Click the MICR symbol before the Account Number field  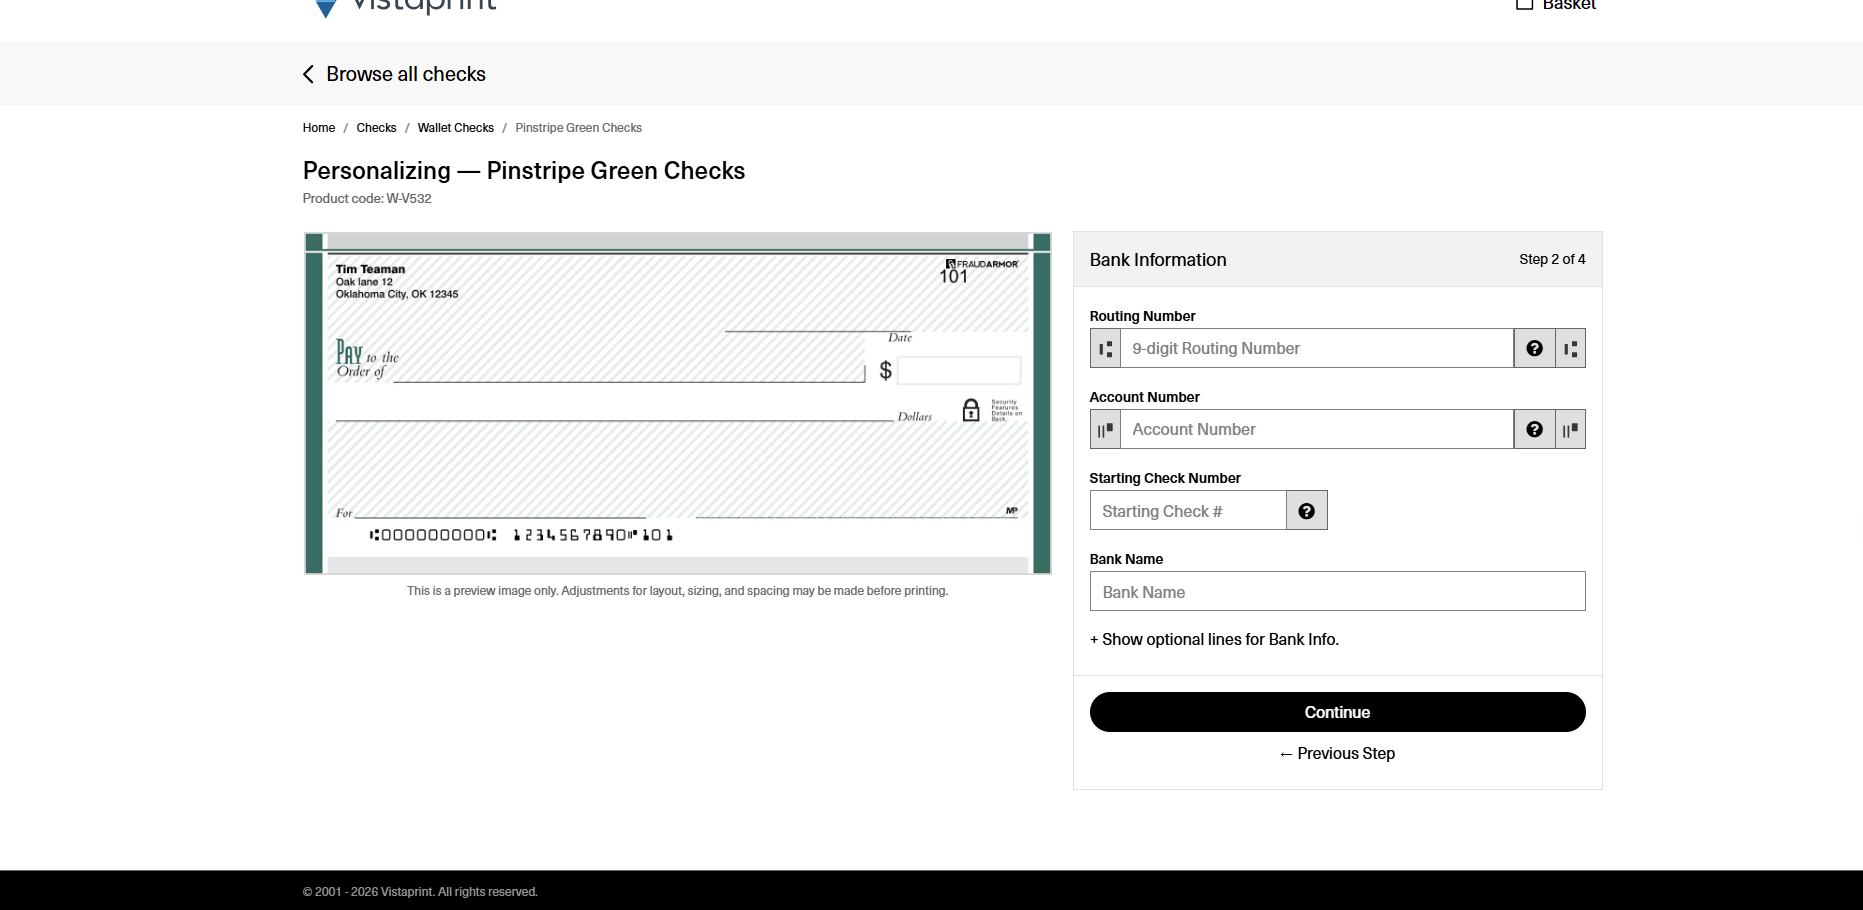tap(1105, 429)
